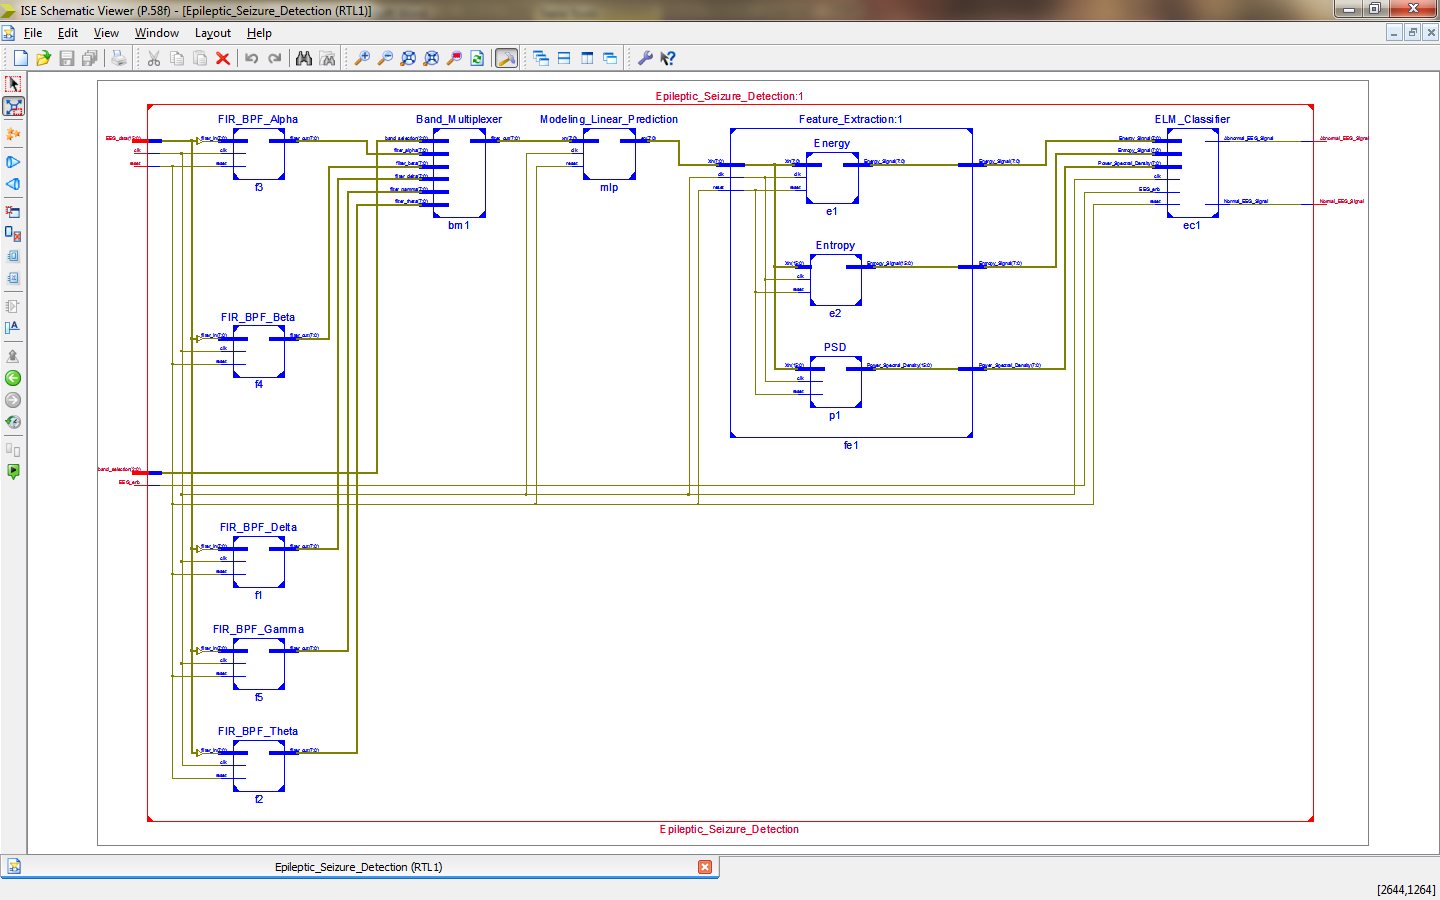Click the Zoom In magnifier icon
Screen dimensions: 1440x900
(x=362, y=58)
